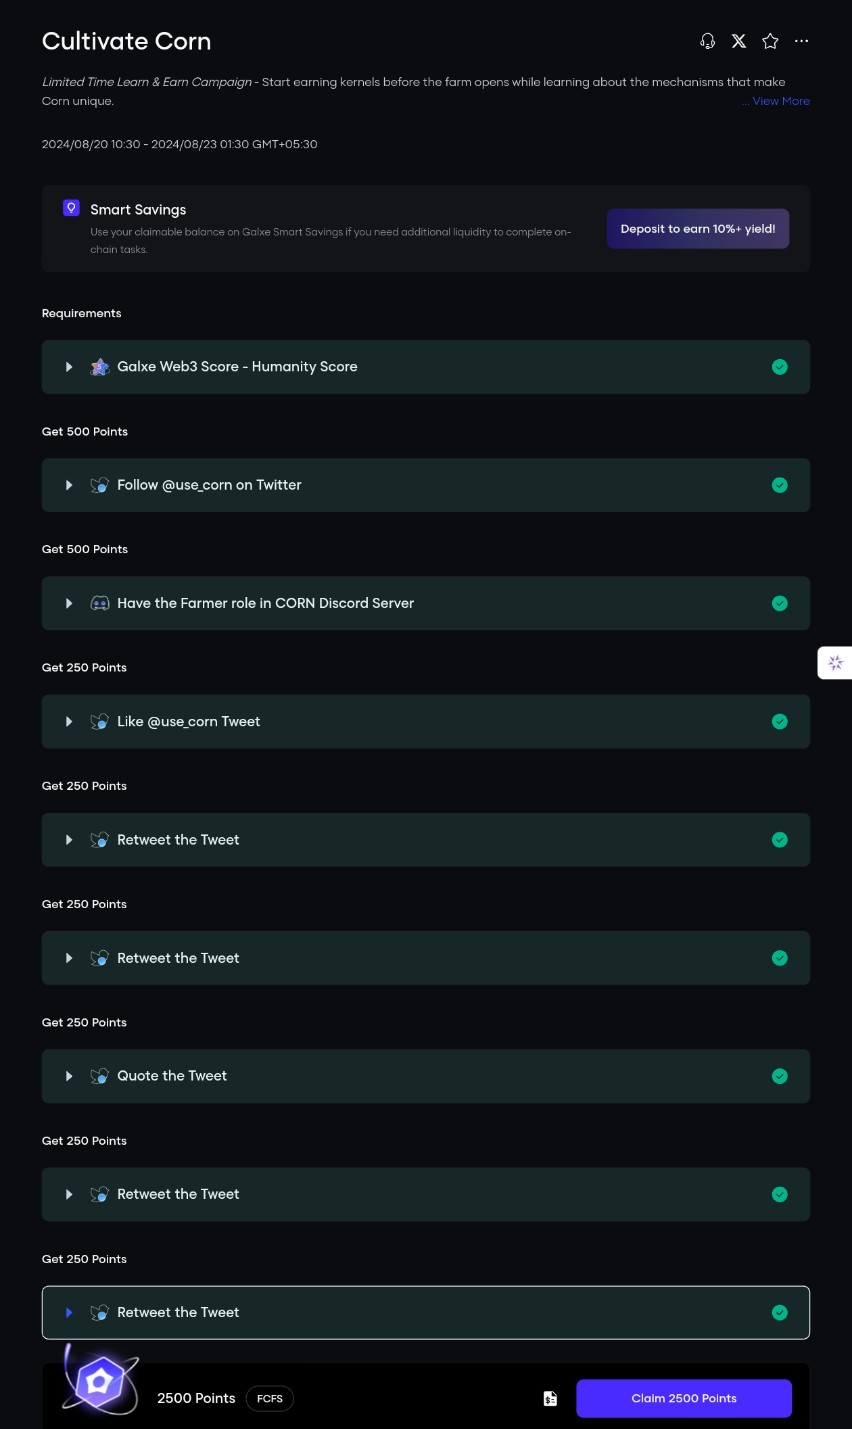The height and width of the screenshot is (1429, 852).
Task: Open the X (Twitter) profile icon
Action: (739, 41)
